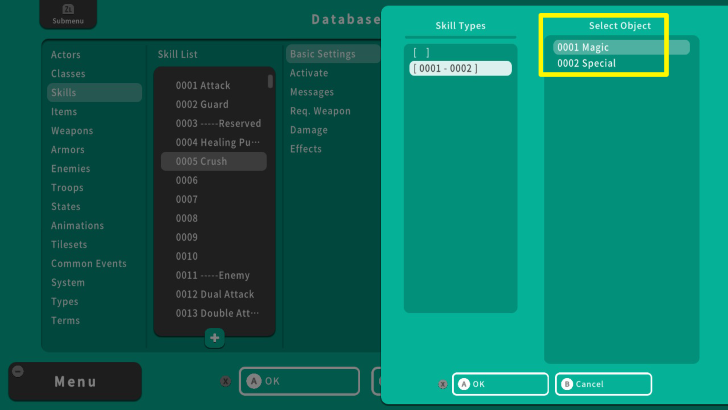Screen dimensions: 728x410
Task: Click the X icon beside database OK
Action: pos(226,381)
